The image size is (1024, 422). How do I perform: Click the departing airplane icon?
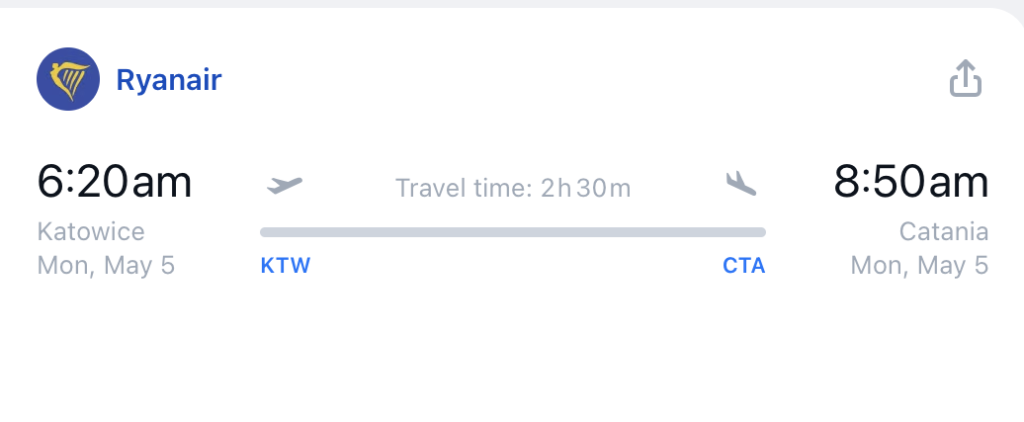tap(285, 186)
